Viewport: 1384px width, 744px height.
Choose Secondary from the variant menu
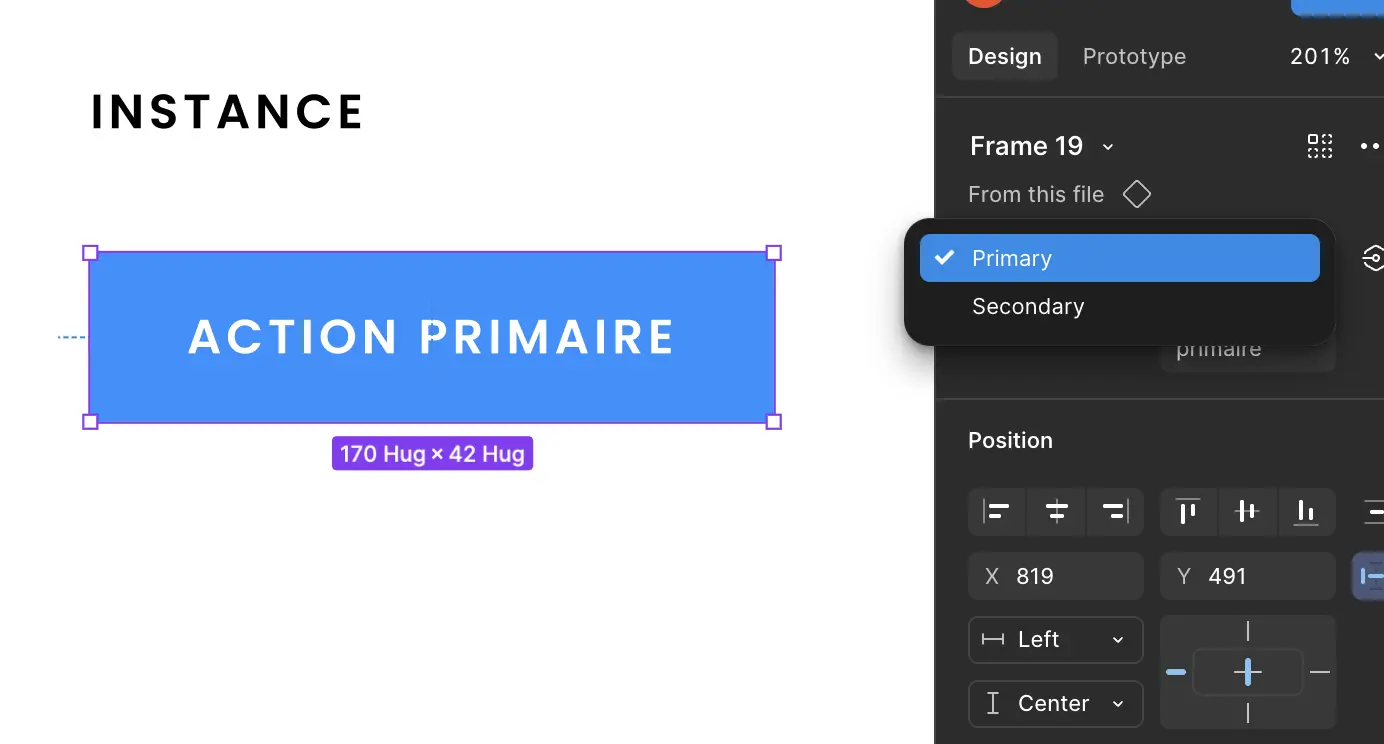pyautogui.click(x=1028, y=306)
